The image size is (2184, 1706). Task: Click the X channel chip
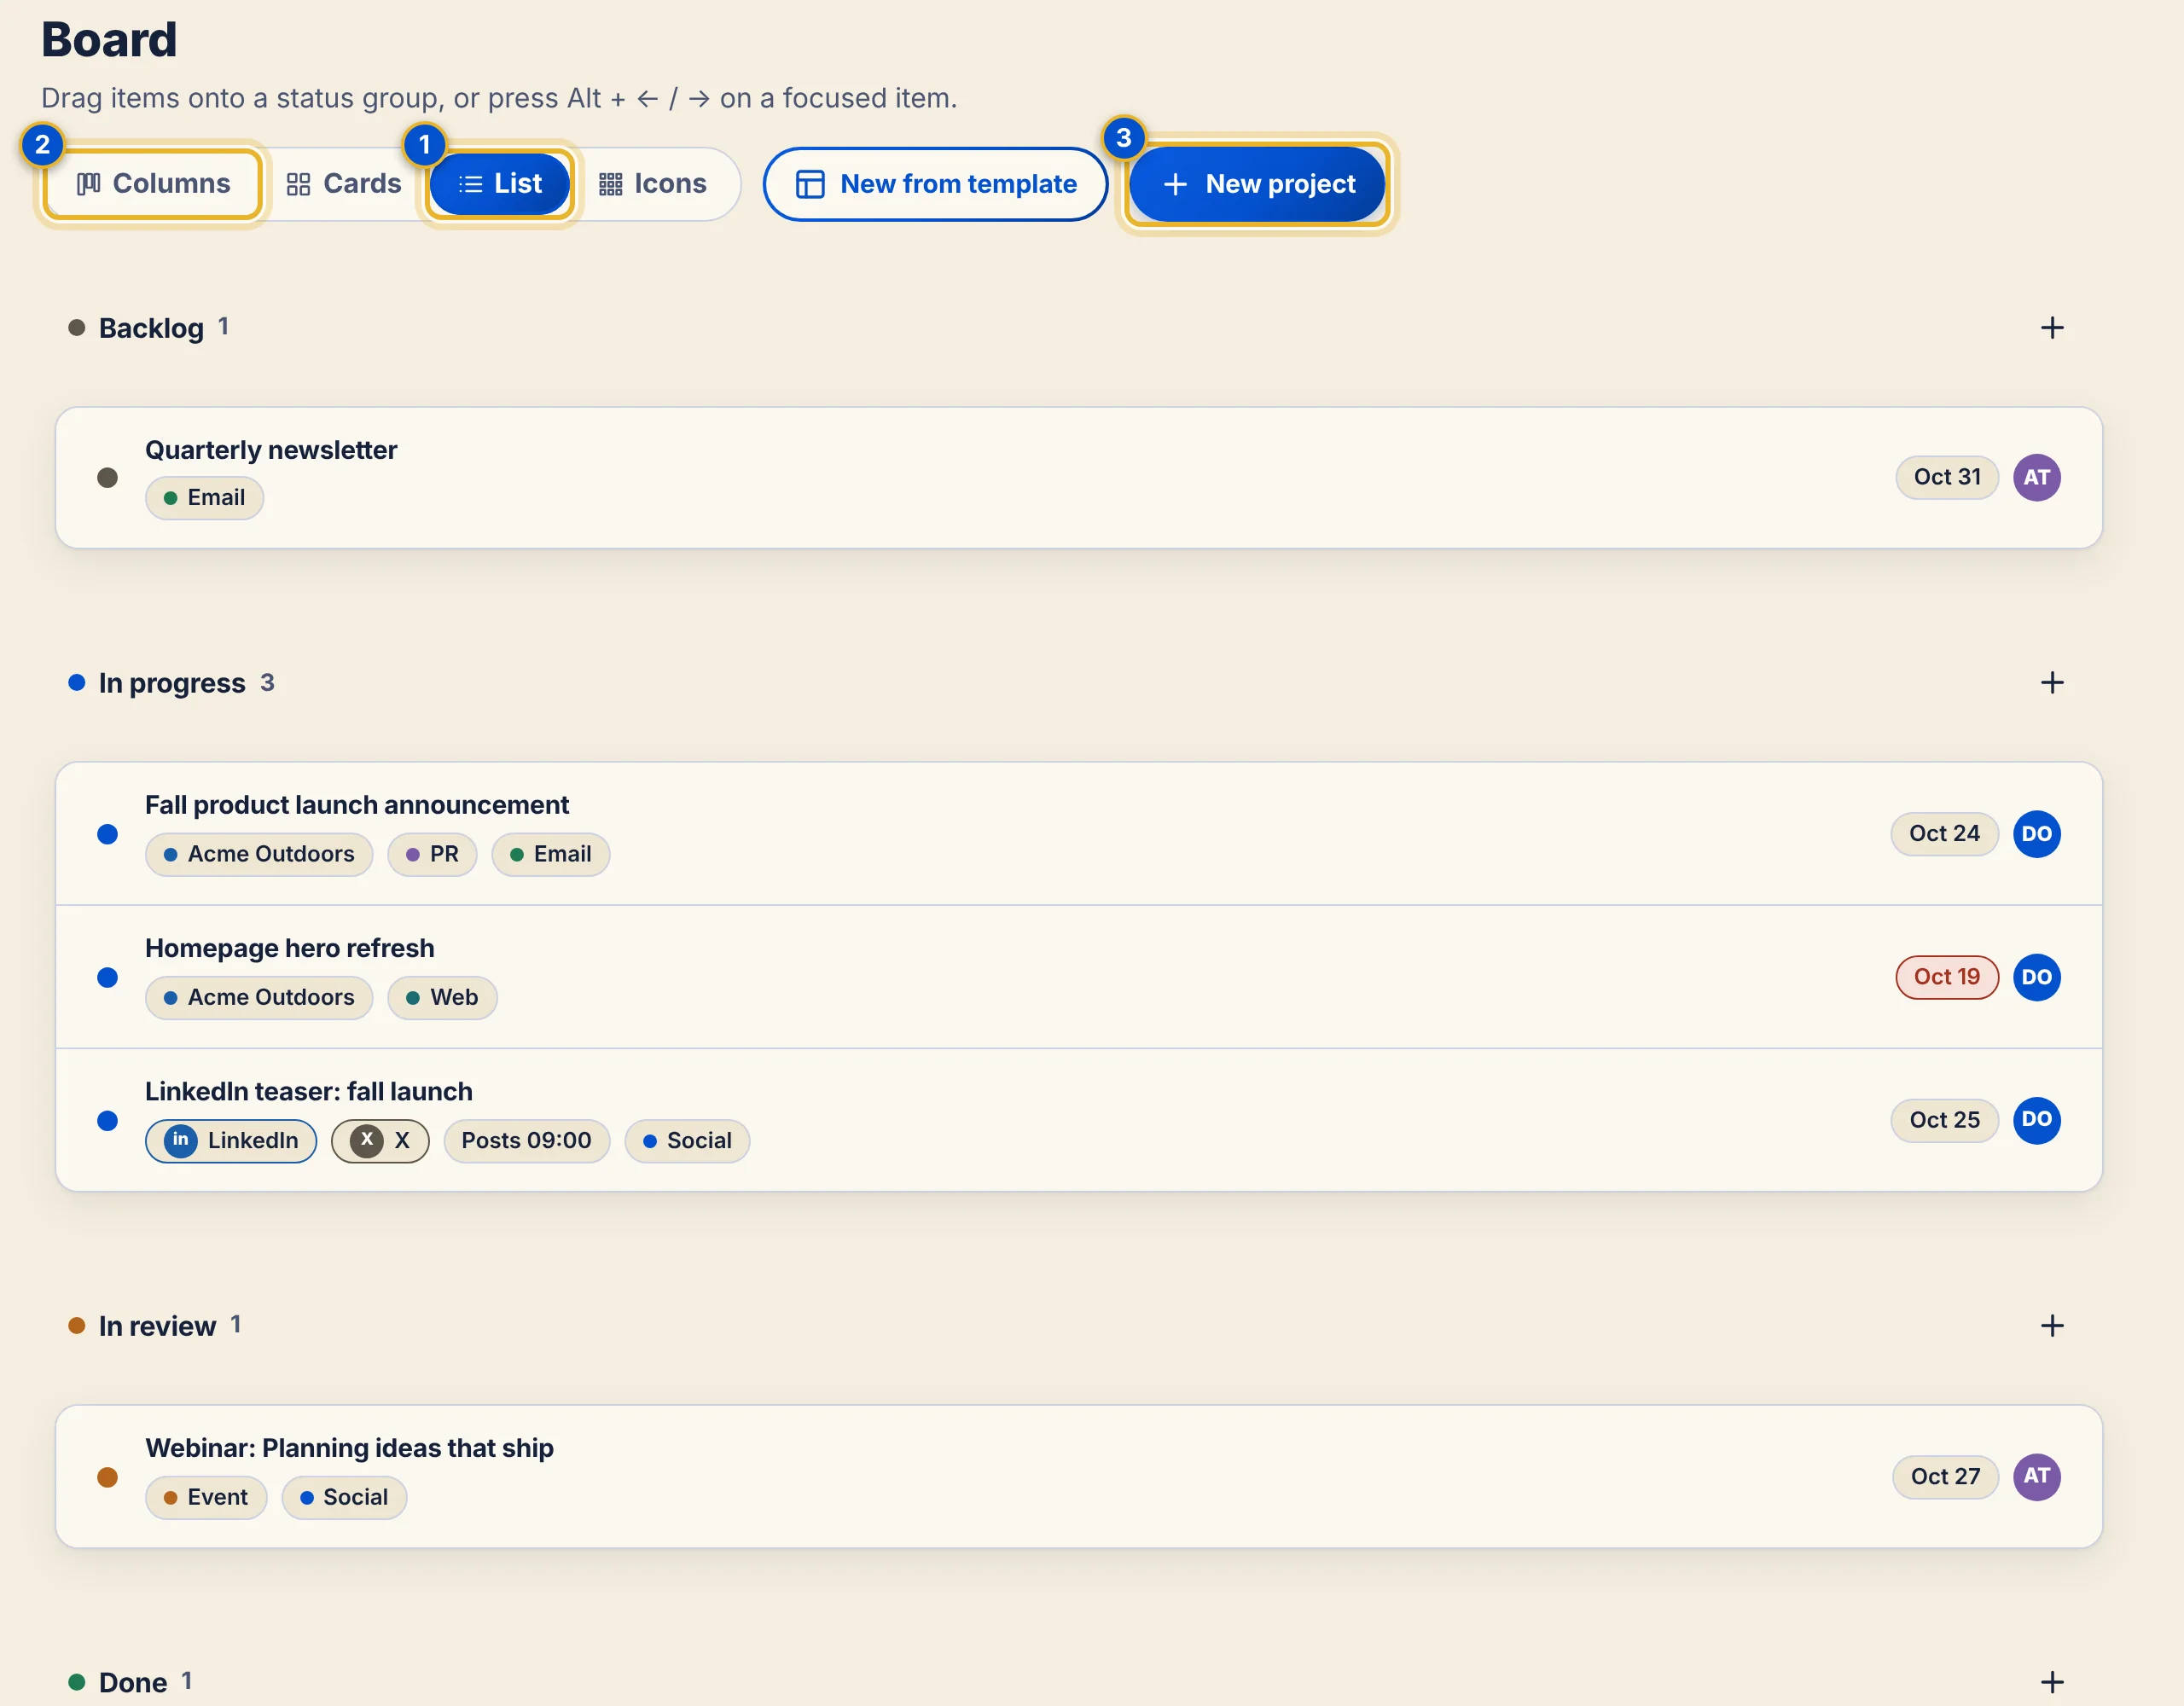pos(380,1141)
